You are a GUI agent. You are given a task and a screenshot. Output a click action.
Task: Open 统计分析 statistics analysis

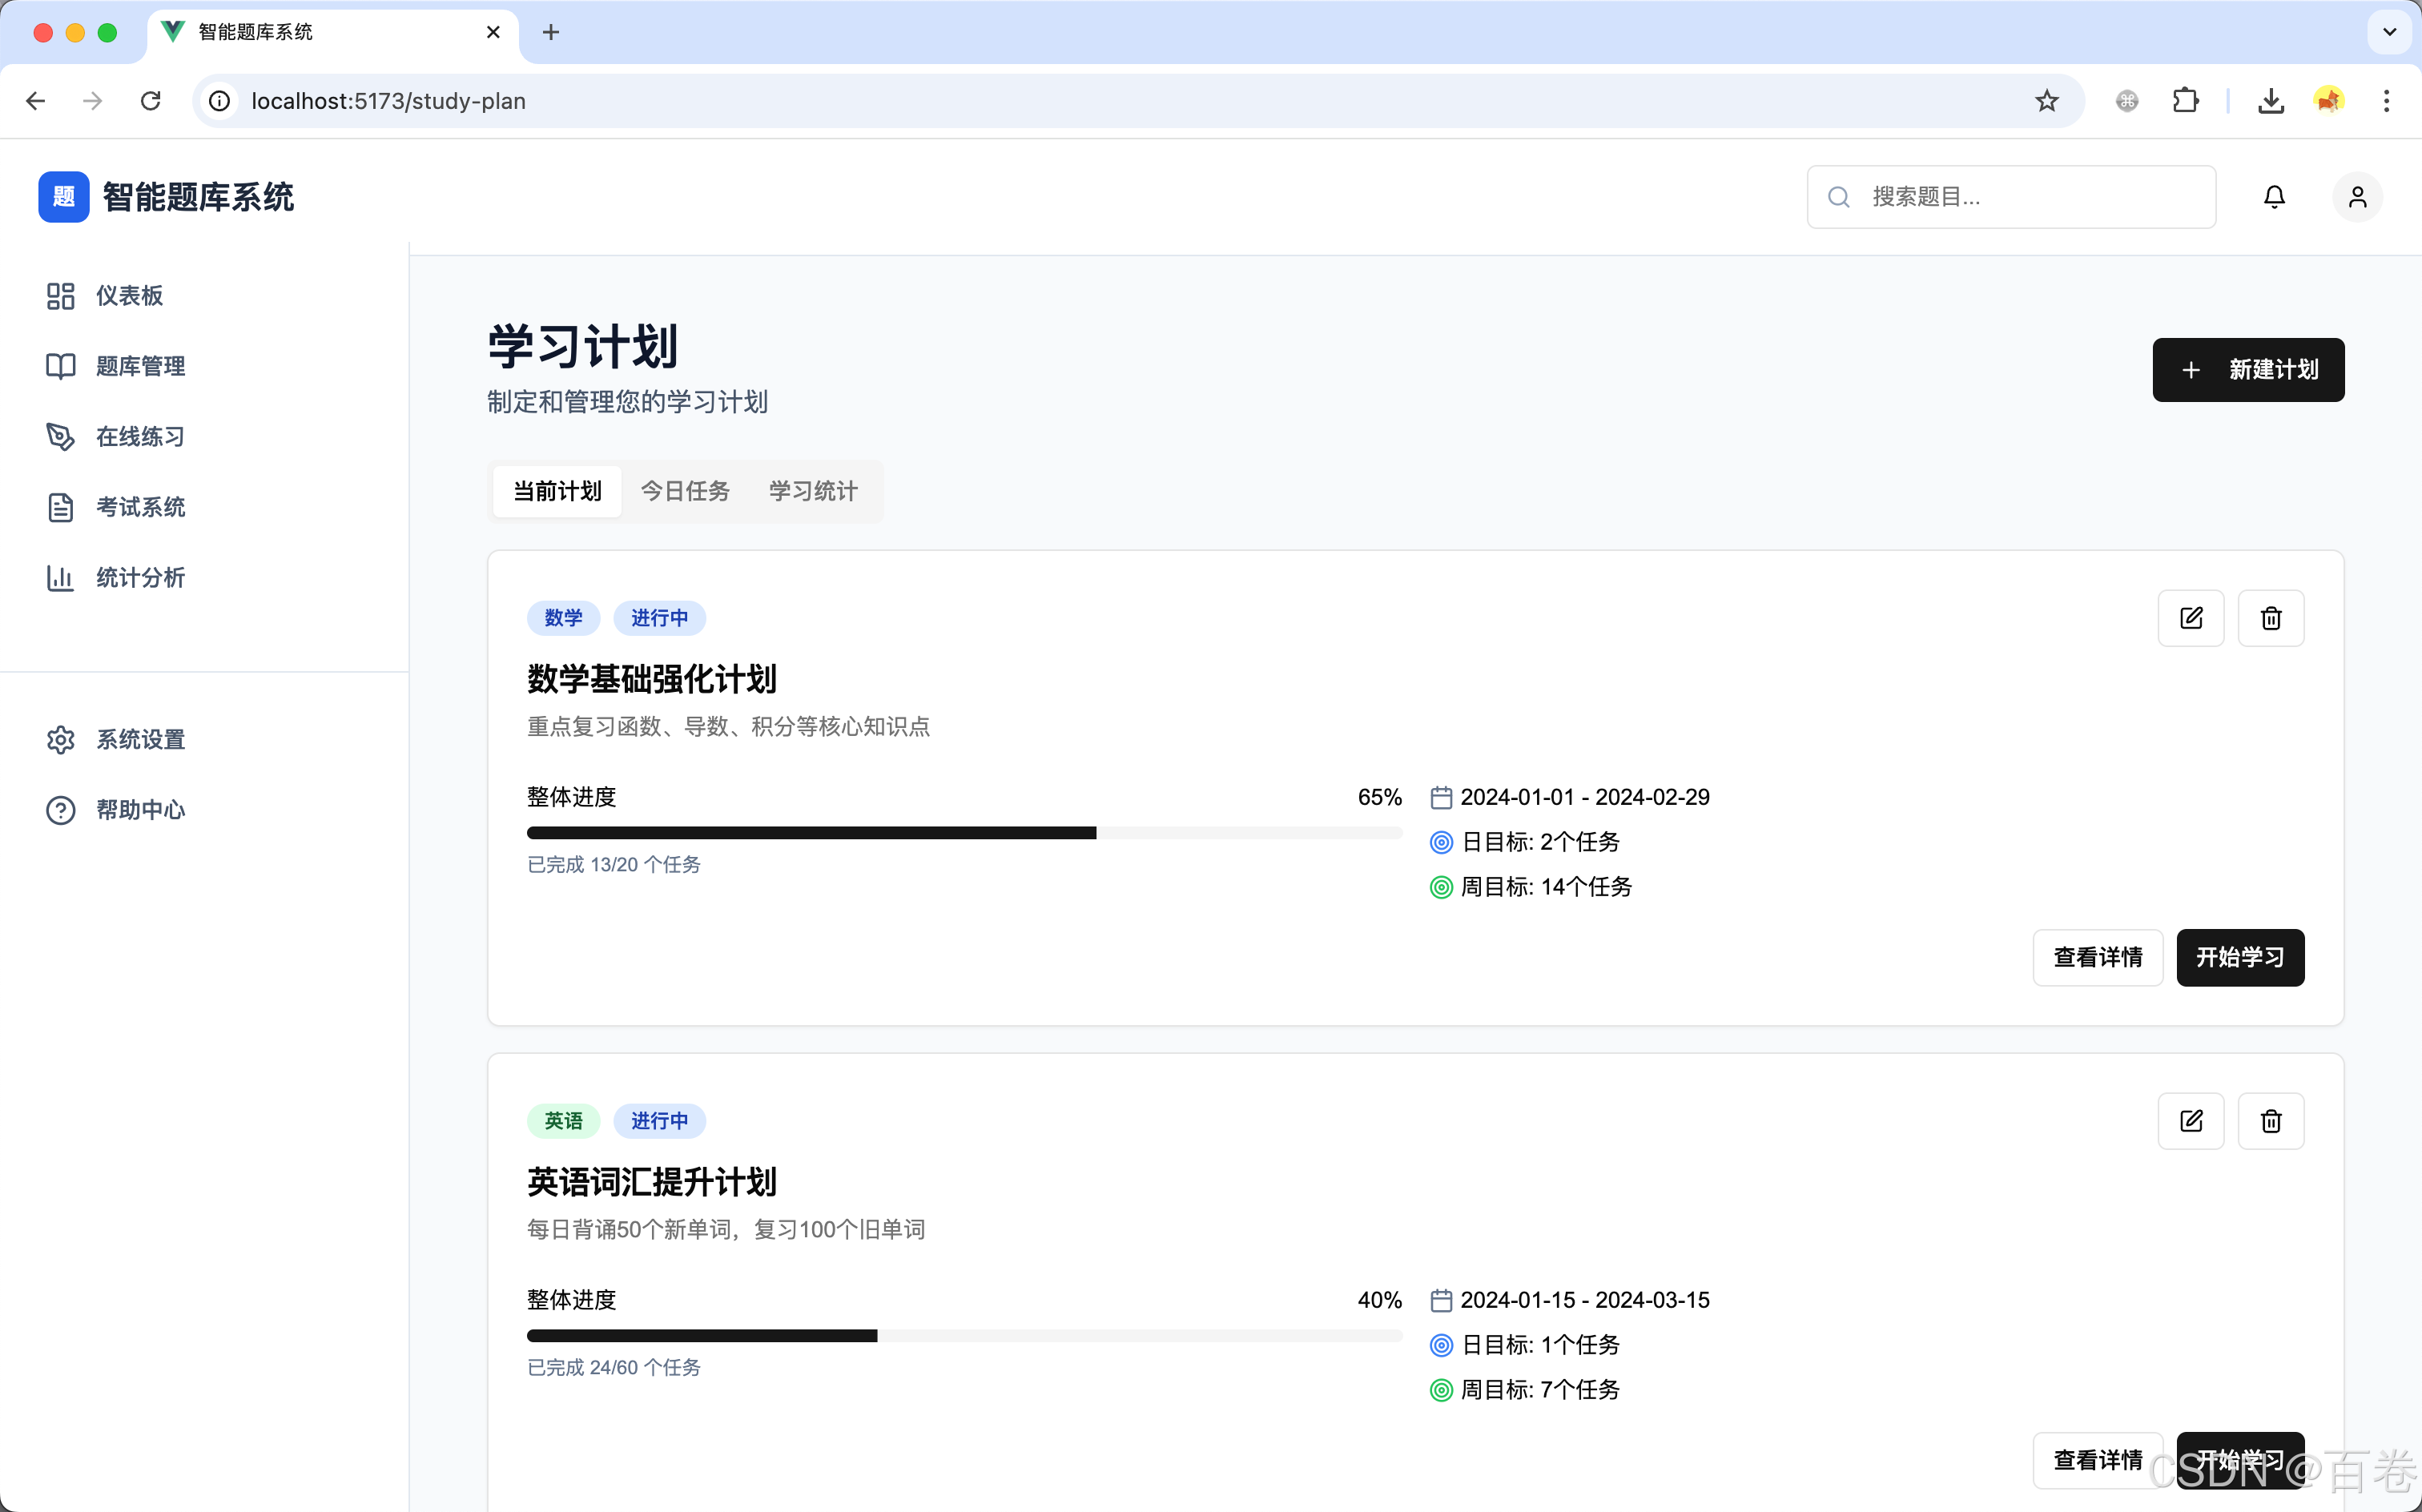(139, 578)
